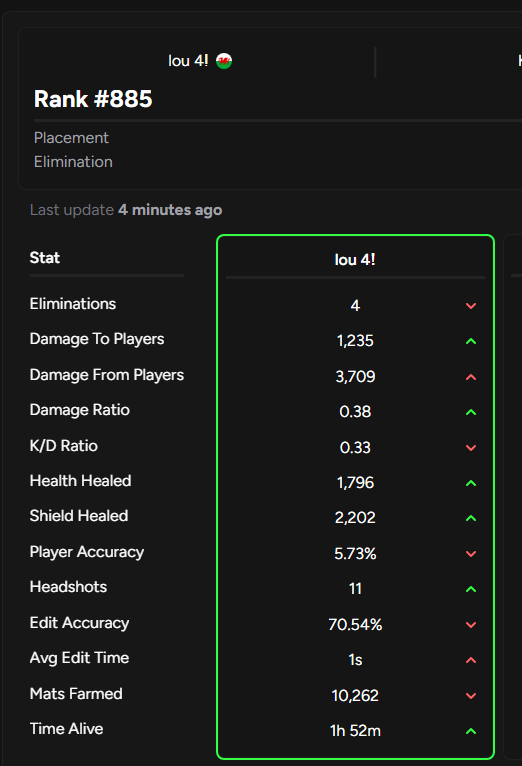Click the green up arrow for Damage To Players
Screen dimensions: 522x766
click(x=471, y=341)
